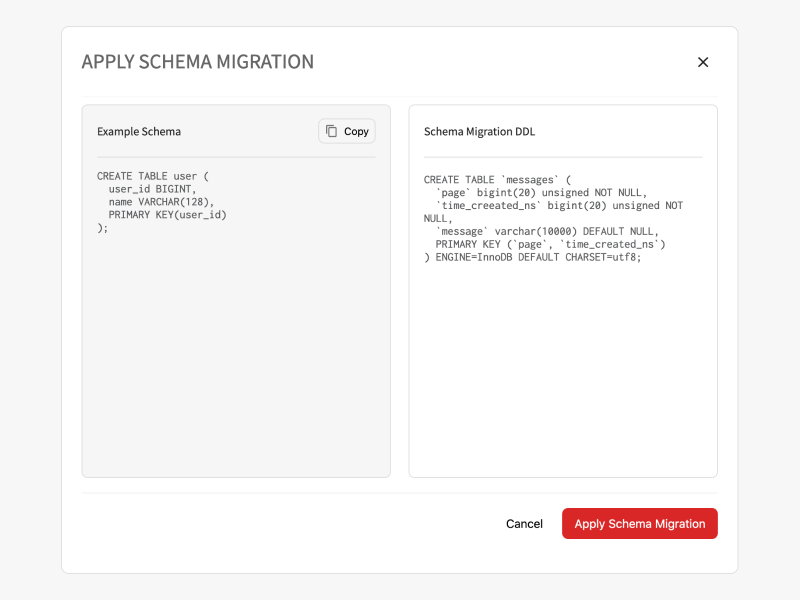Select the Example Schema heading

click(139, 132)
